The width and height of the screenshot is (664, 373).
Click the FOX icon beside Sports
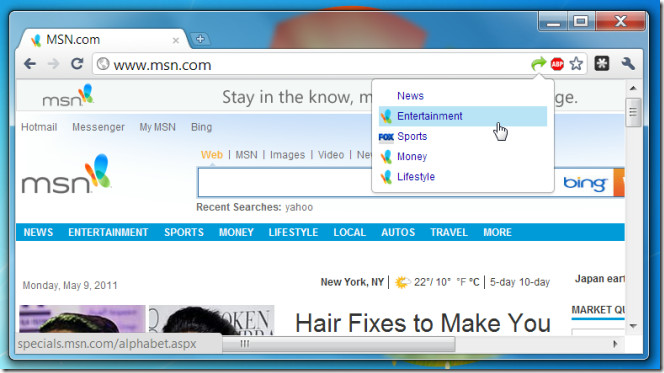(386, 137)
